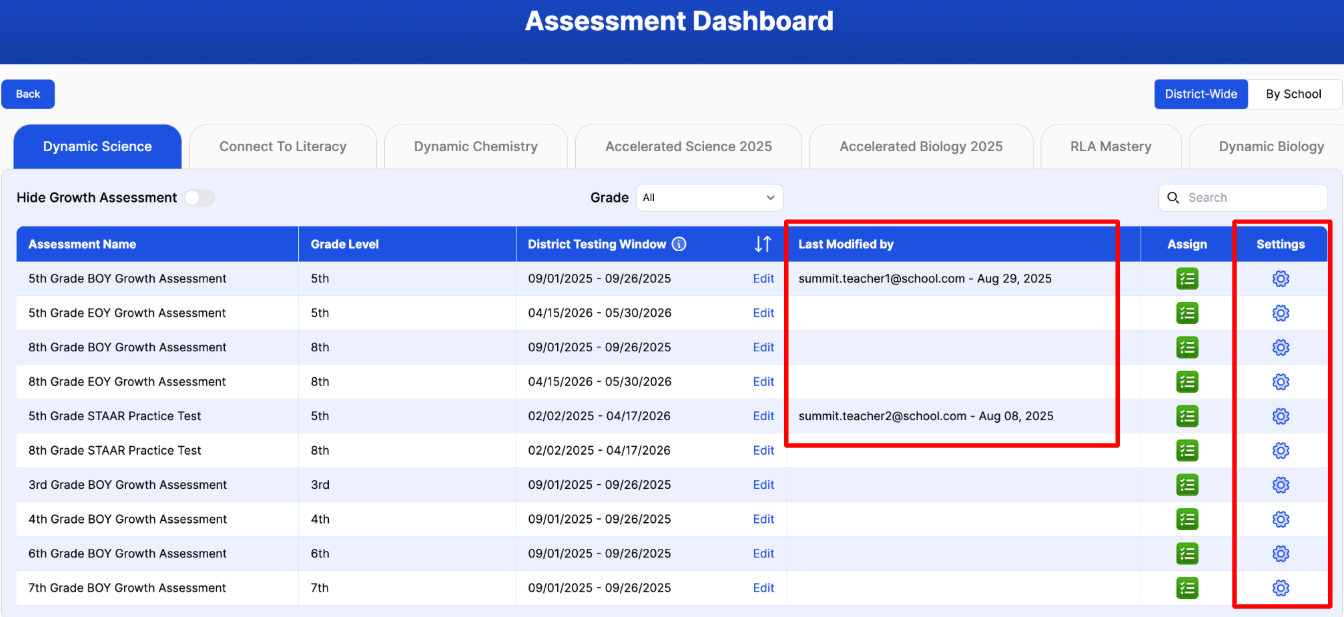1344x617 pixels.
Task: Click assign icon for 5th Grade EOY Growth Assessment
Action: 1187,313
